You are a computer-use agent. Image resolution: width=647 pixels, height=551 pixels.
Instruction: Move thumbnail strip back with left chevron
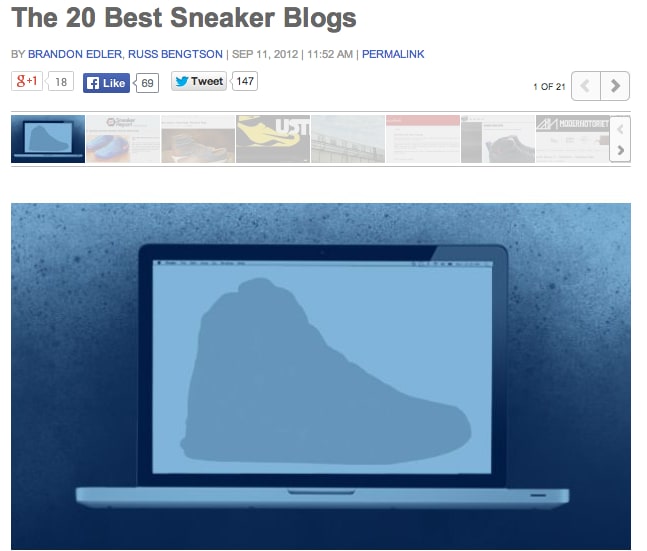[x=621, y=129]
